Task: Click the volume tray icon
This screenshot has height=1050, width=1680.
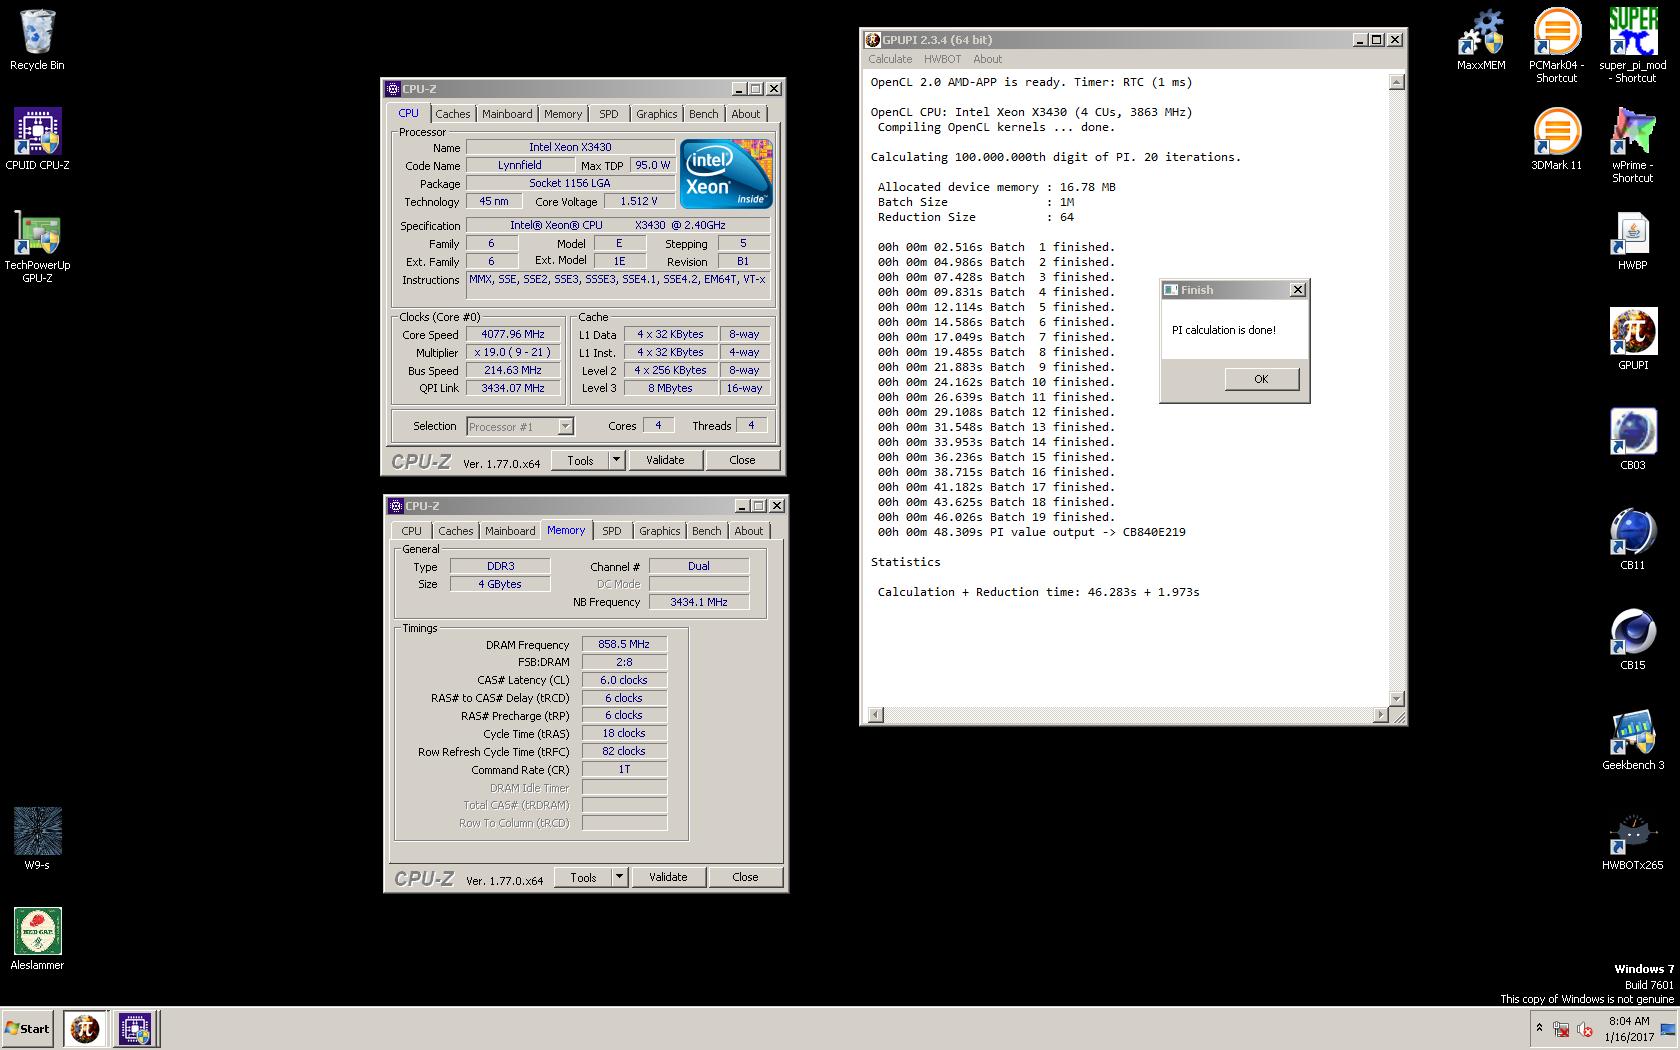Action: point(1585,1029)
